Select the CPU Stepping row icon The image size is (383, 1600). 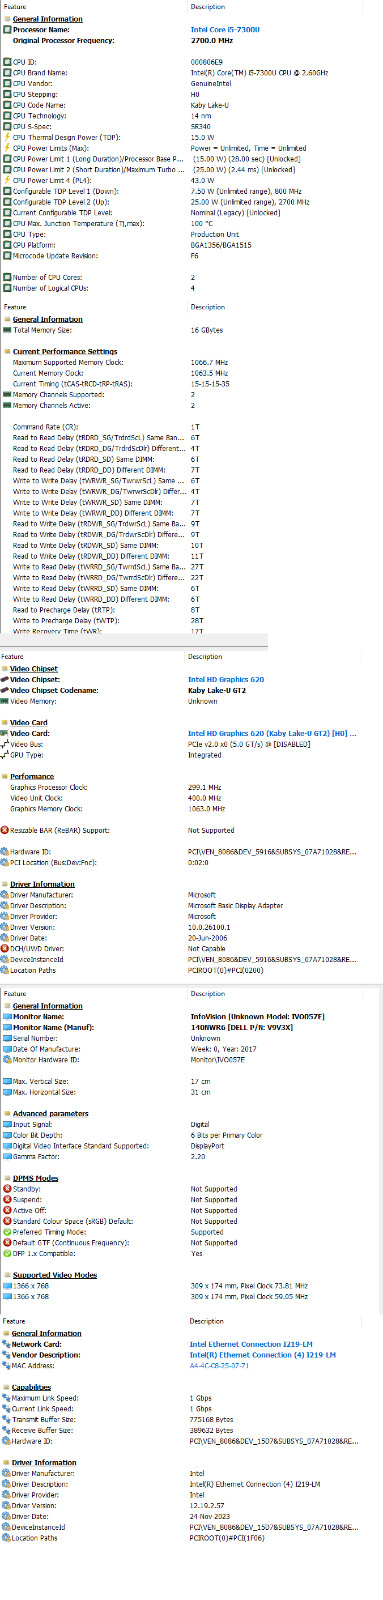tap(7, 94)
